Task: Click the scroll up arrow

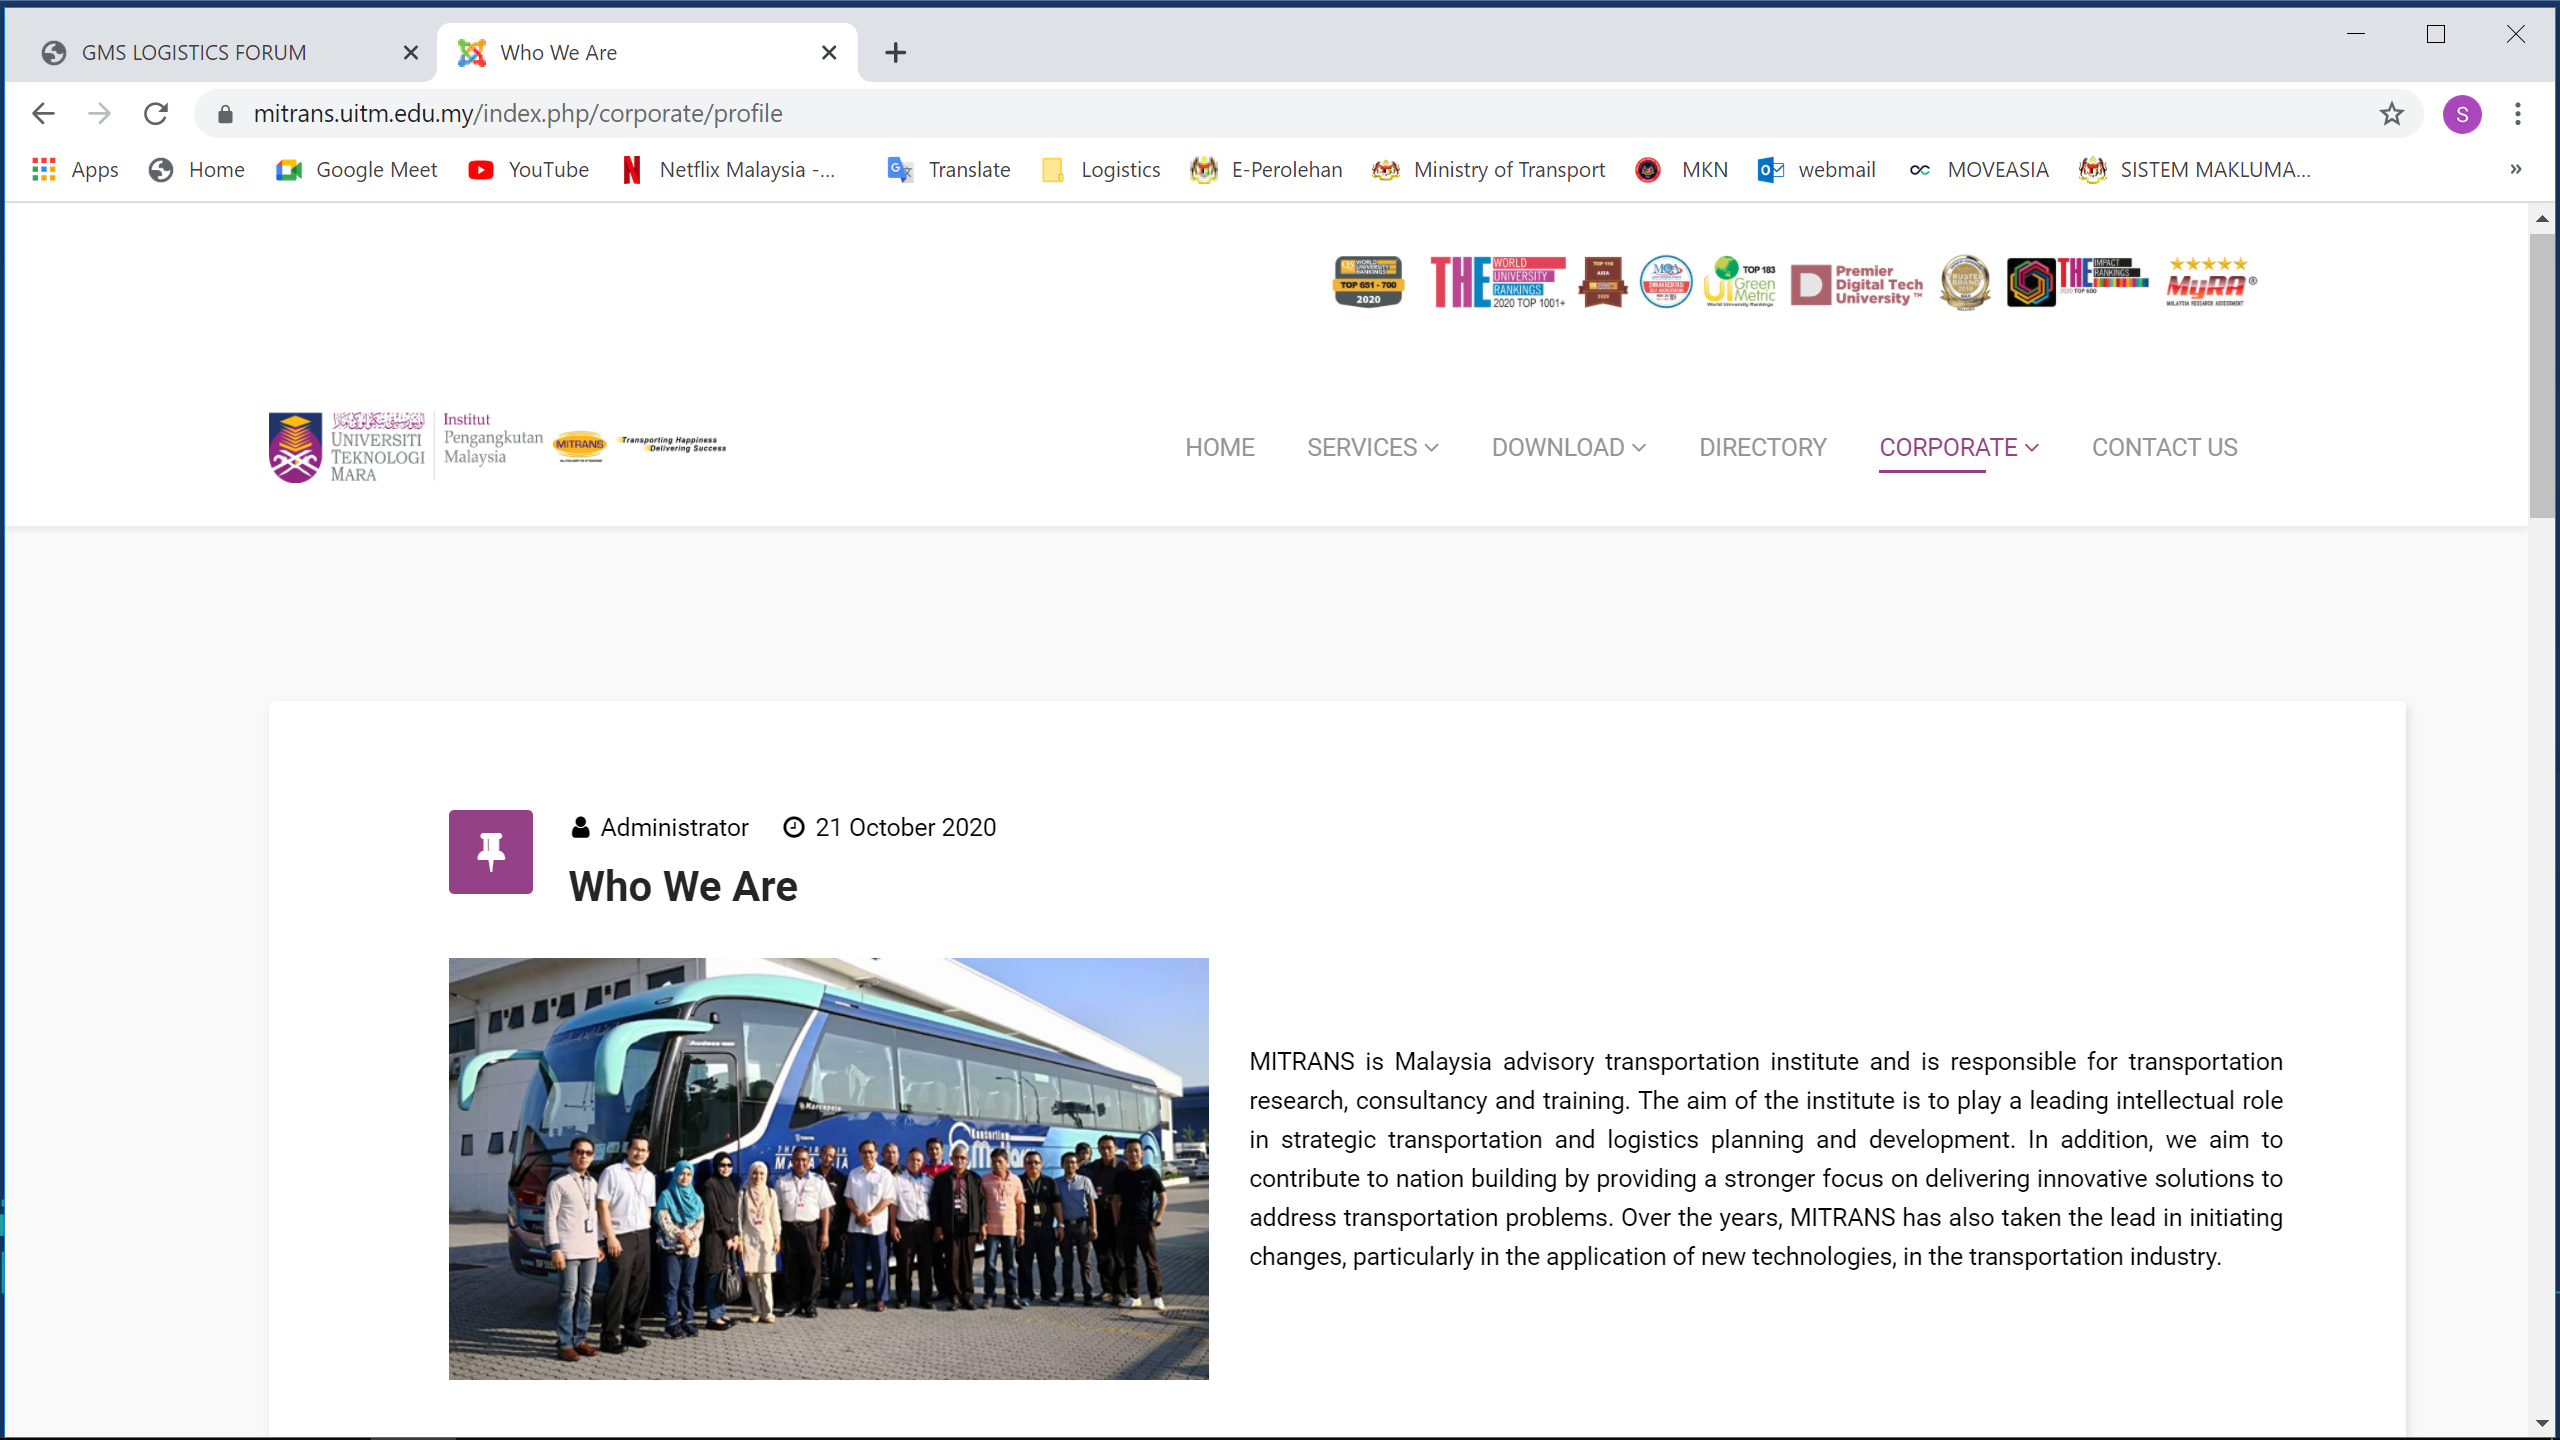Action: coord(2541,218)
